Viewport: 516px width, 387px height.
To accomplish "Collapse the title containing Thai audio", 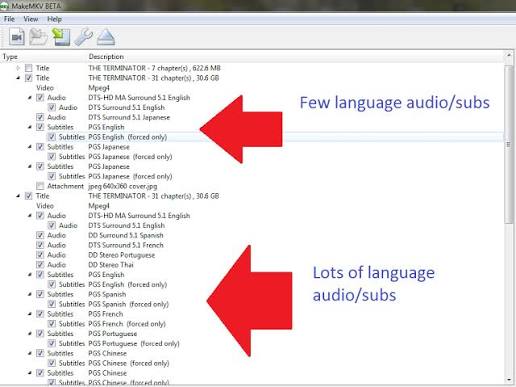I will [x=18, y=196].
